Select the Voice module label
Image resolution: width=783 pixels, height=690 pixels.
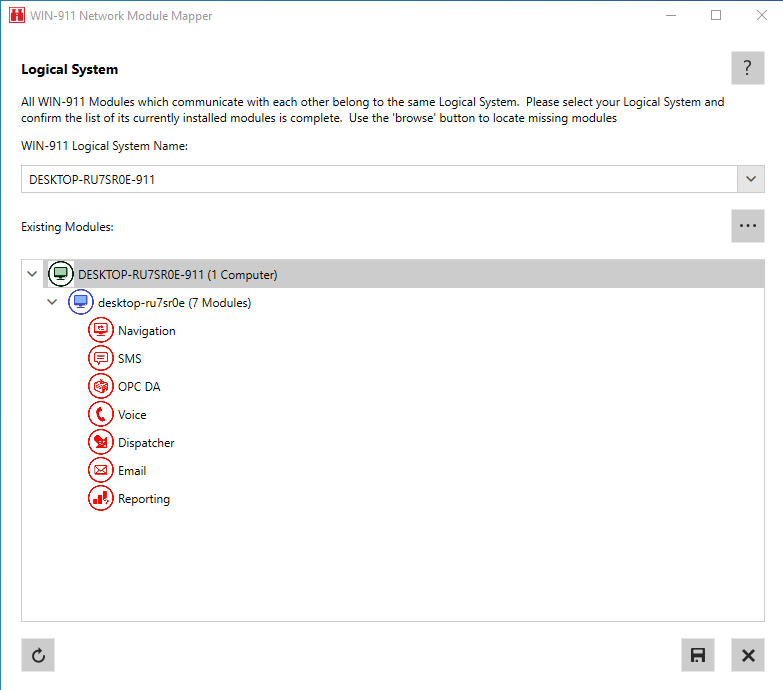pos(132,414)
